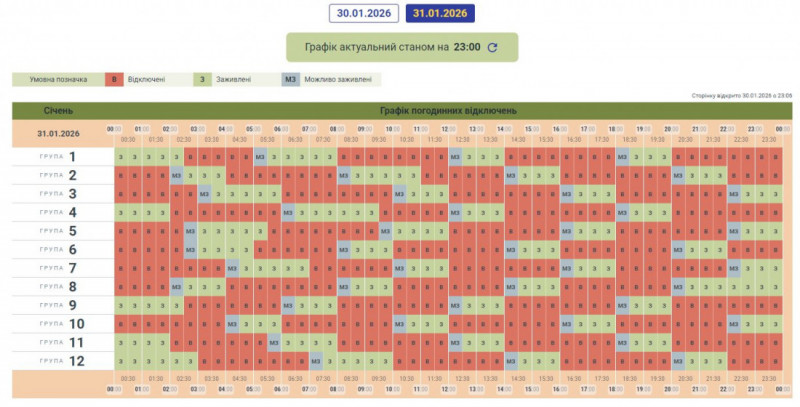Screen dimensions: 800x407
Task: Click the green 'З' legend swatch
Action: pos(203,78)
